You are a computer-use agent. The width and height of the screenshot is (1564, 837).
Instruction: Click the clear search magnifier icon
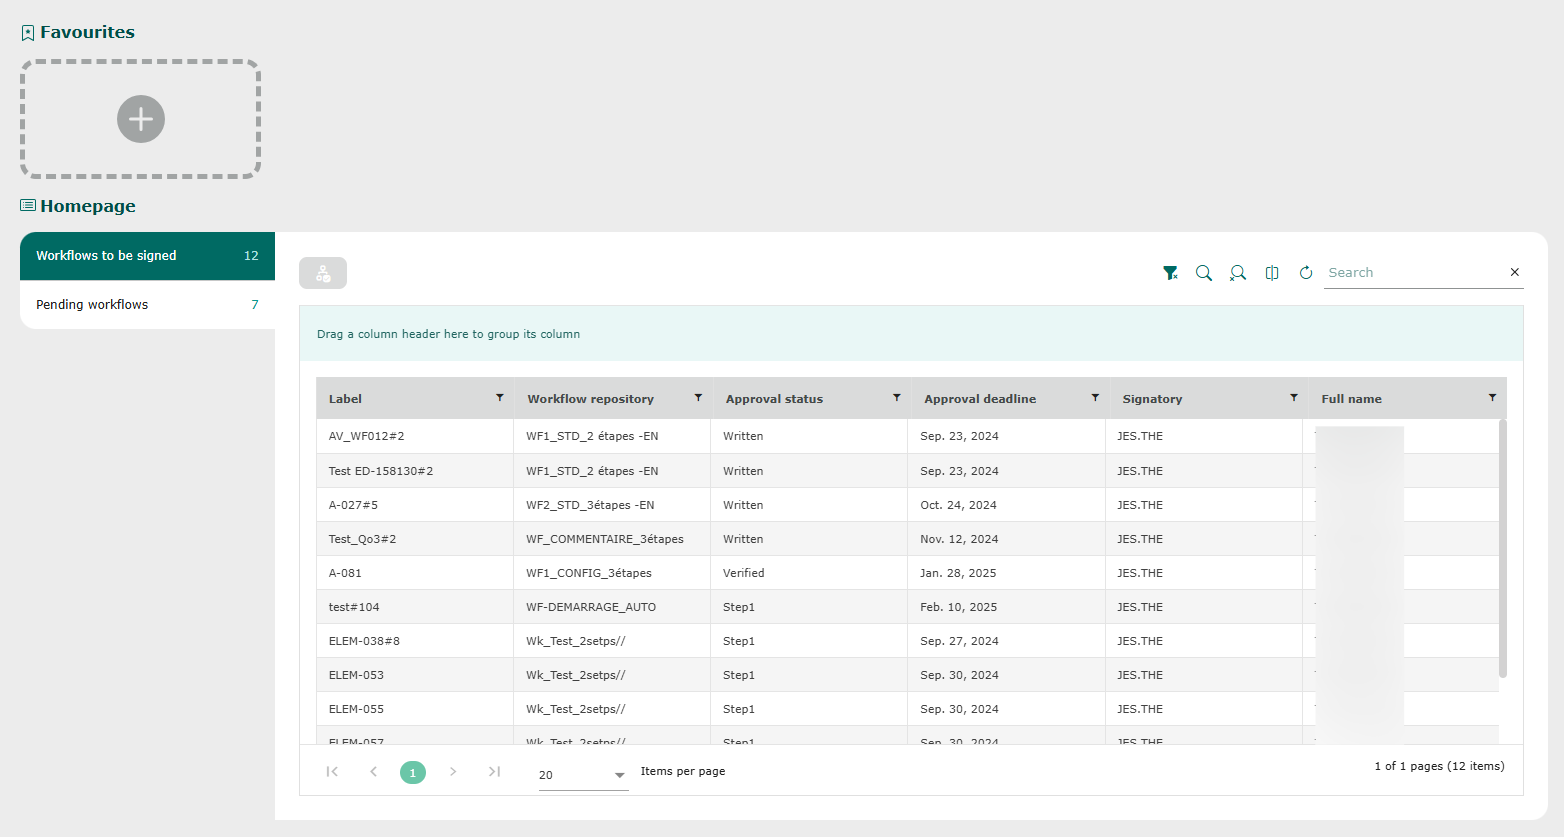tap(1238, 273)
